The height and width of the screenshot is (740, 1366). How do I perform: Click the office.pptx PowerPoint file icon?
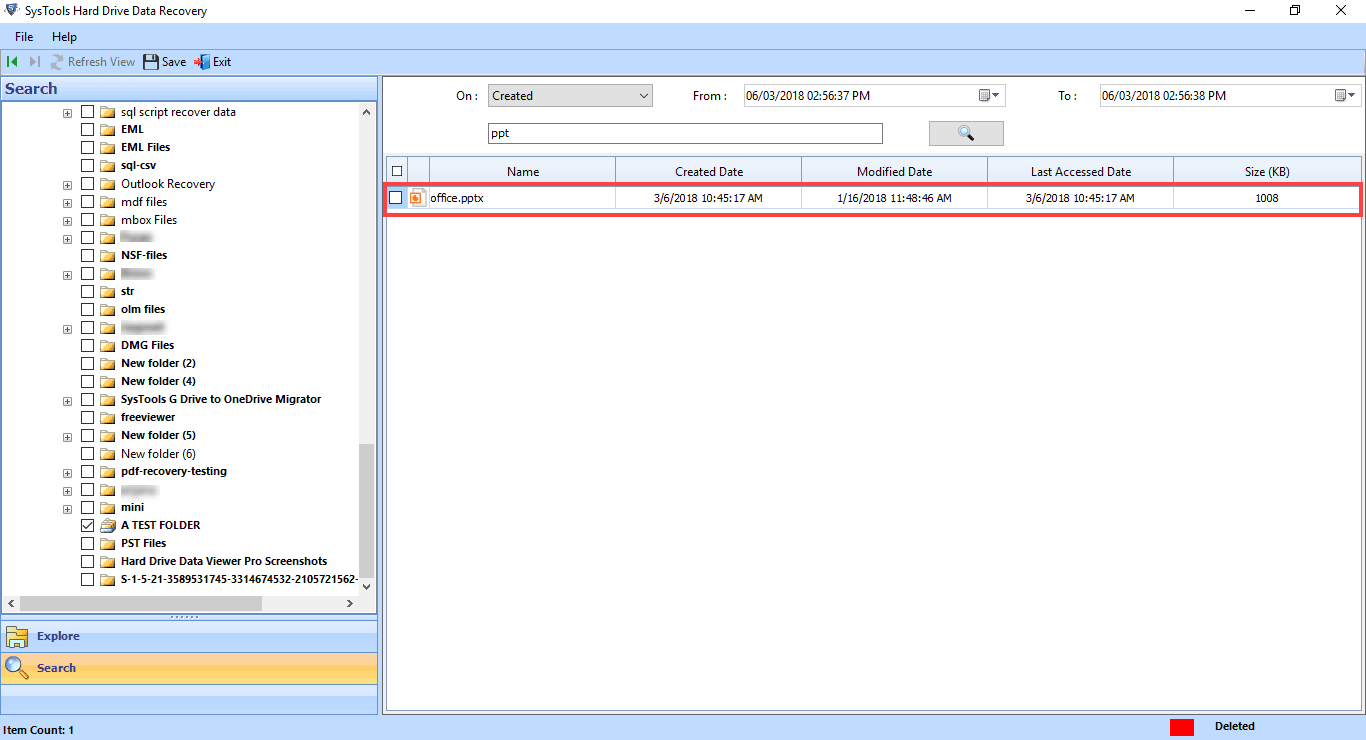point(418,198)
